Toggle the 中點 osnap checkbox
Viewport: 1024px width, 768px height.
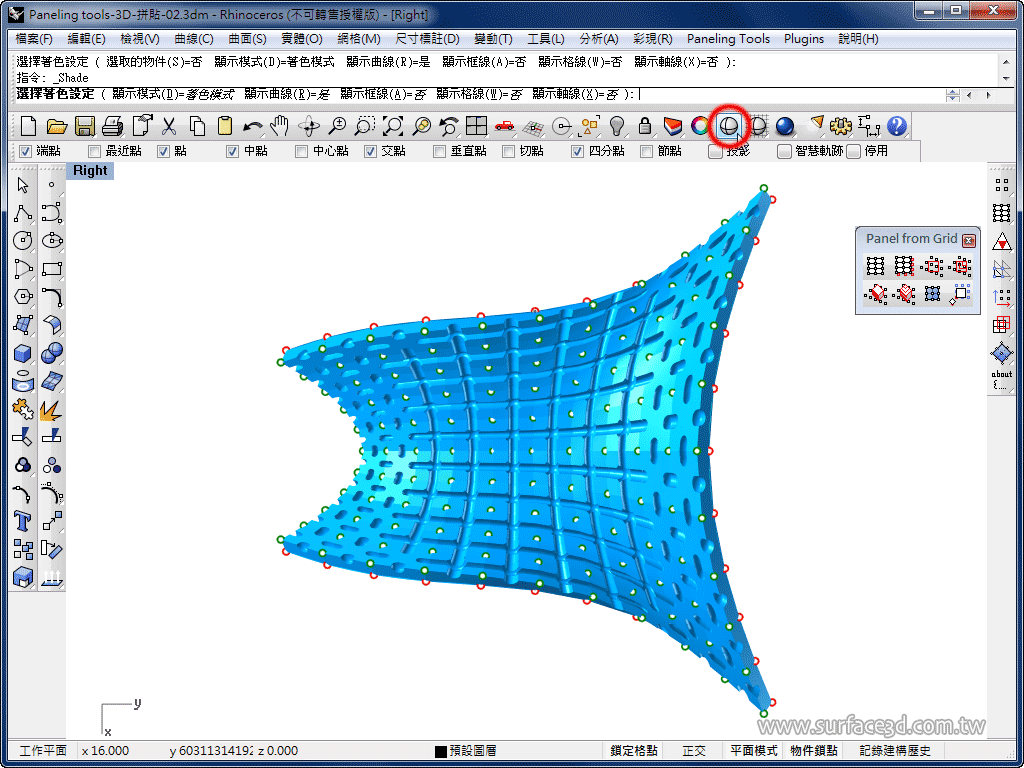pos(232,152)
